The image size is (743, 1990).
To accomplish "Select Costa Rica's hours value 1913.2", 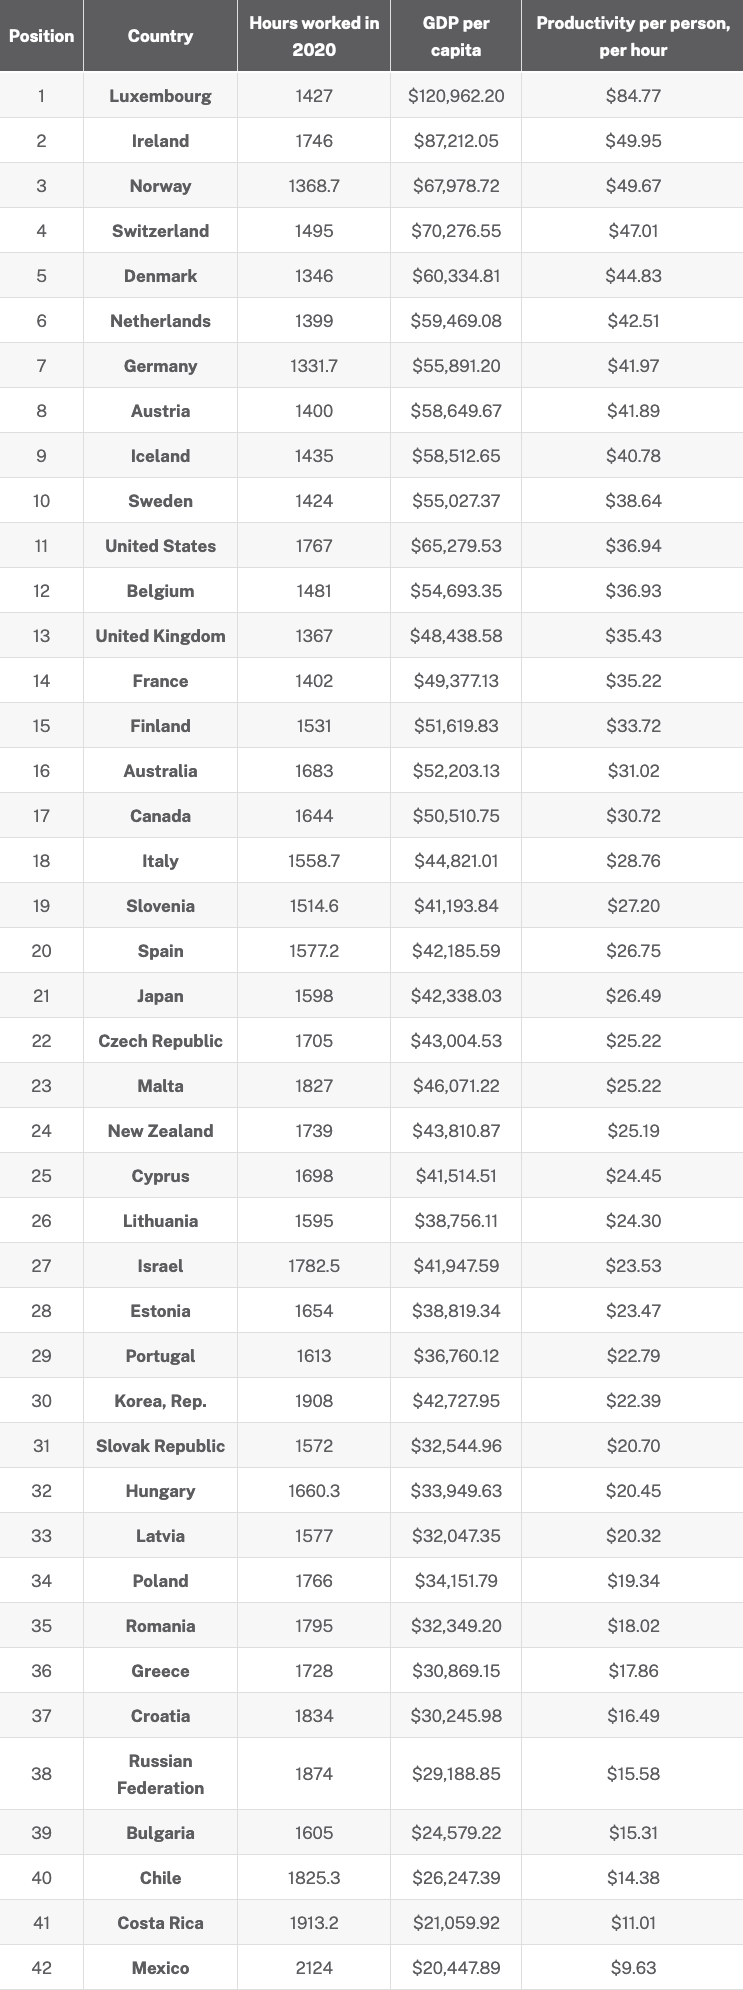I will click(x=314, y=1923).
